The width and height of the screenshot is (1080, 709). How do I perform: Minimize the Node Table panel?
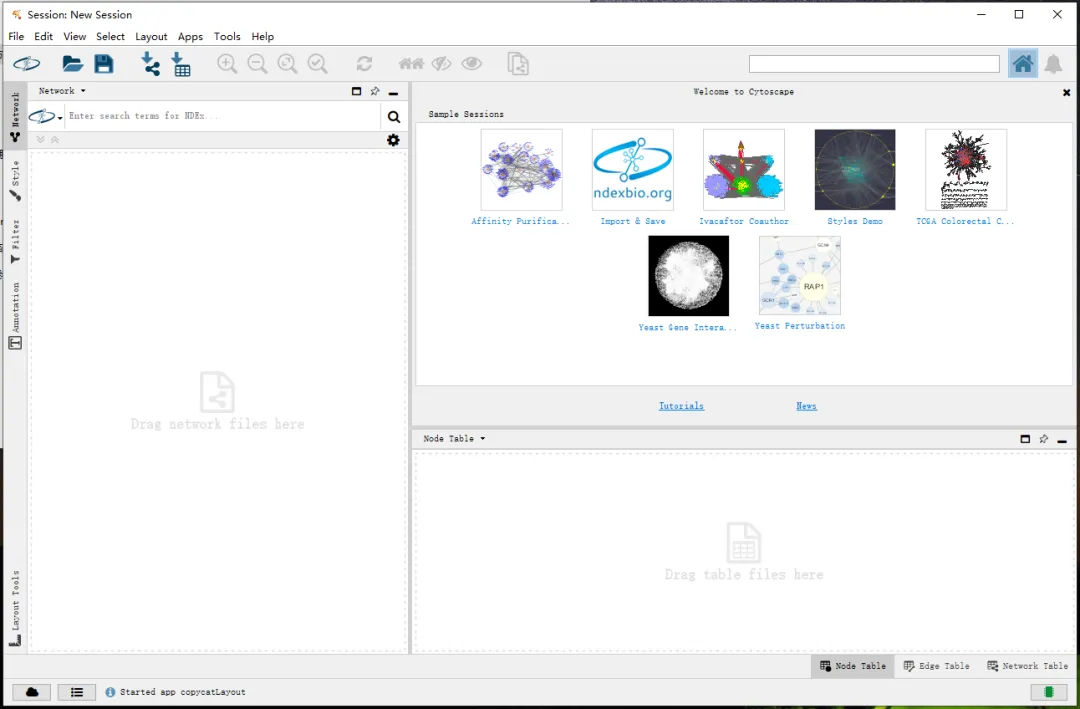tap(1062, 440)
